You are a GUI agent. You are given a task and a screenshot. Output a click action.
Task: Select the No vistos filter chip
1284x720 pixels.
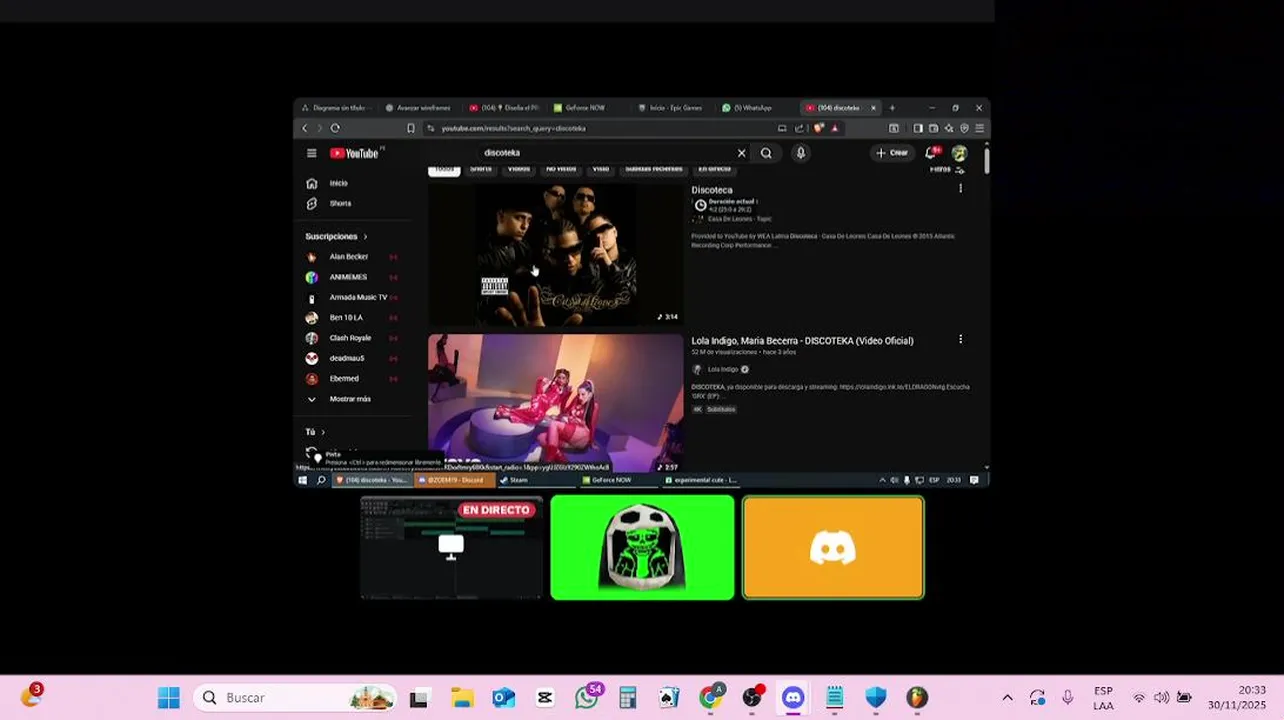(561, 169)
